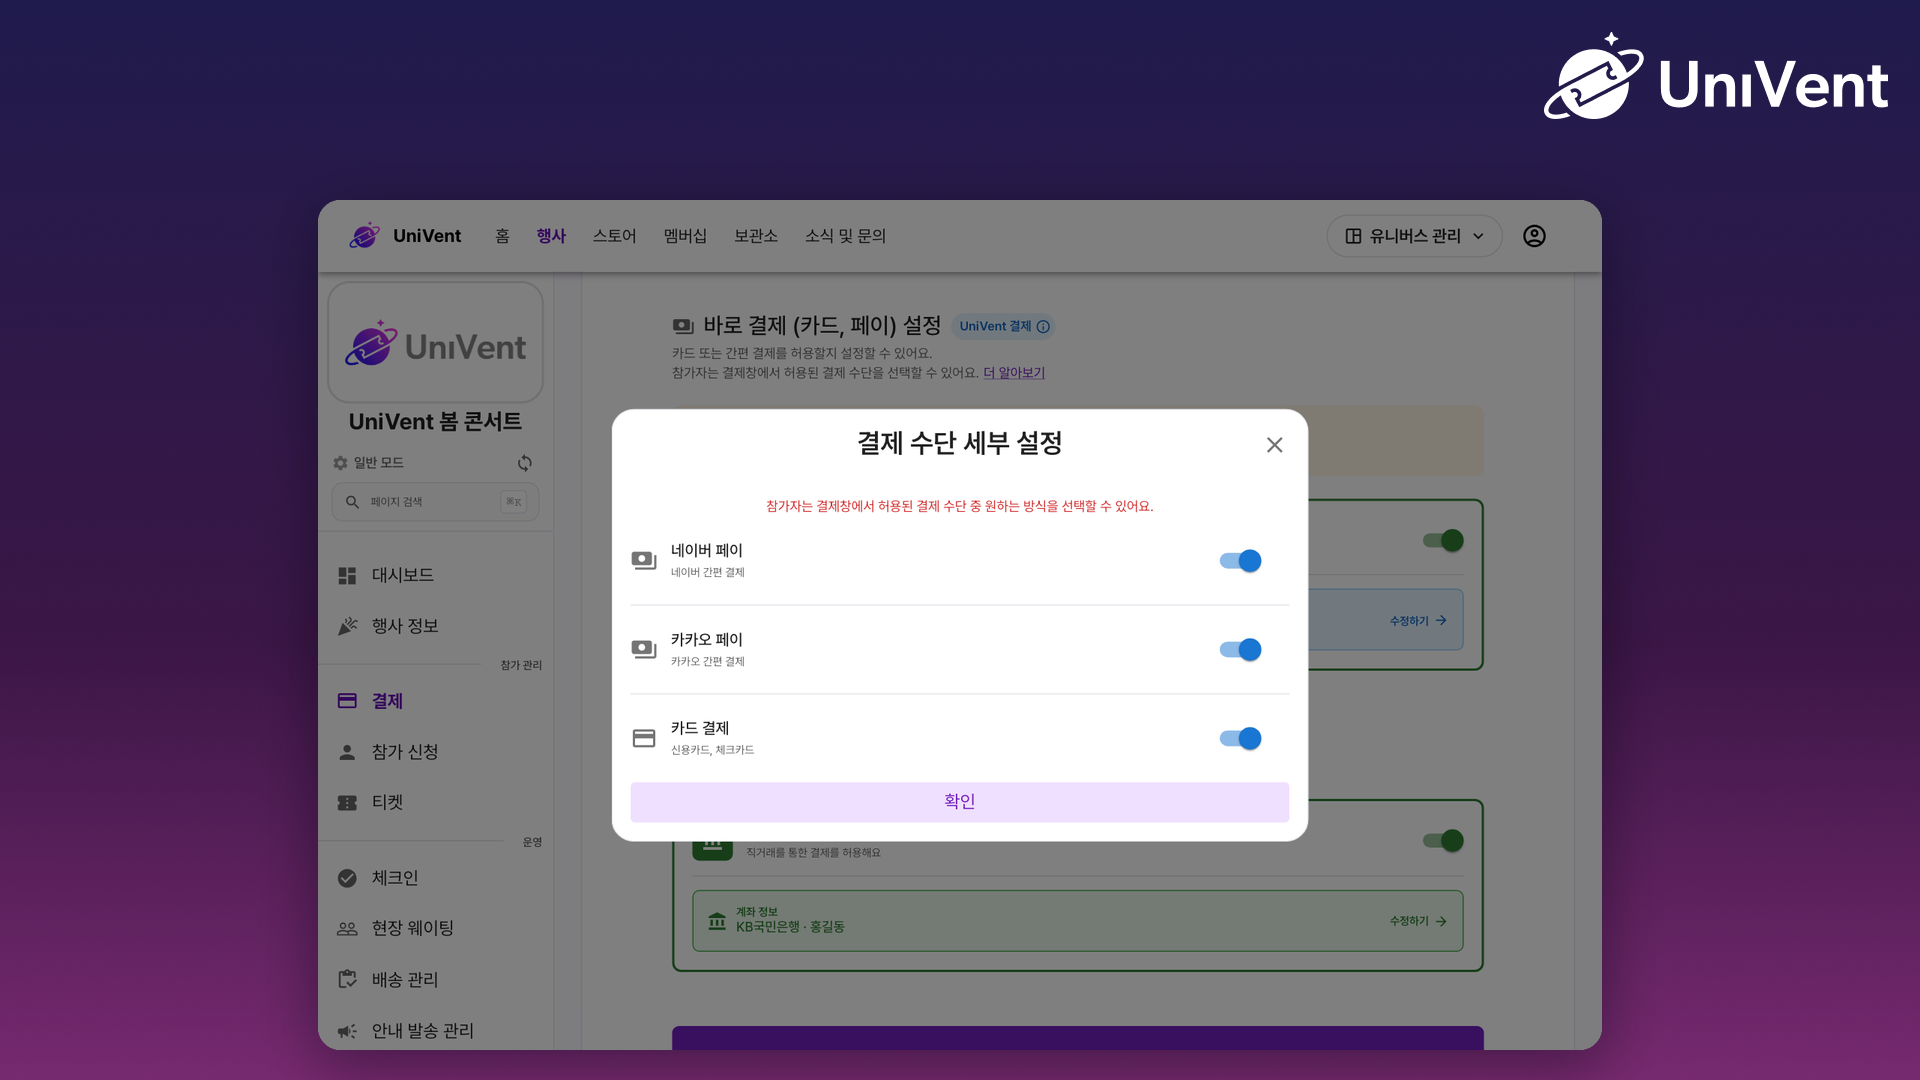Screen dimensions: 1920x1080
Task: Click the 더 알아보기 link
Action: pos(1014,373)
